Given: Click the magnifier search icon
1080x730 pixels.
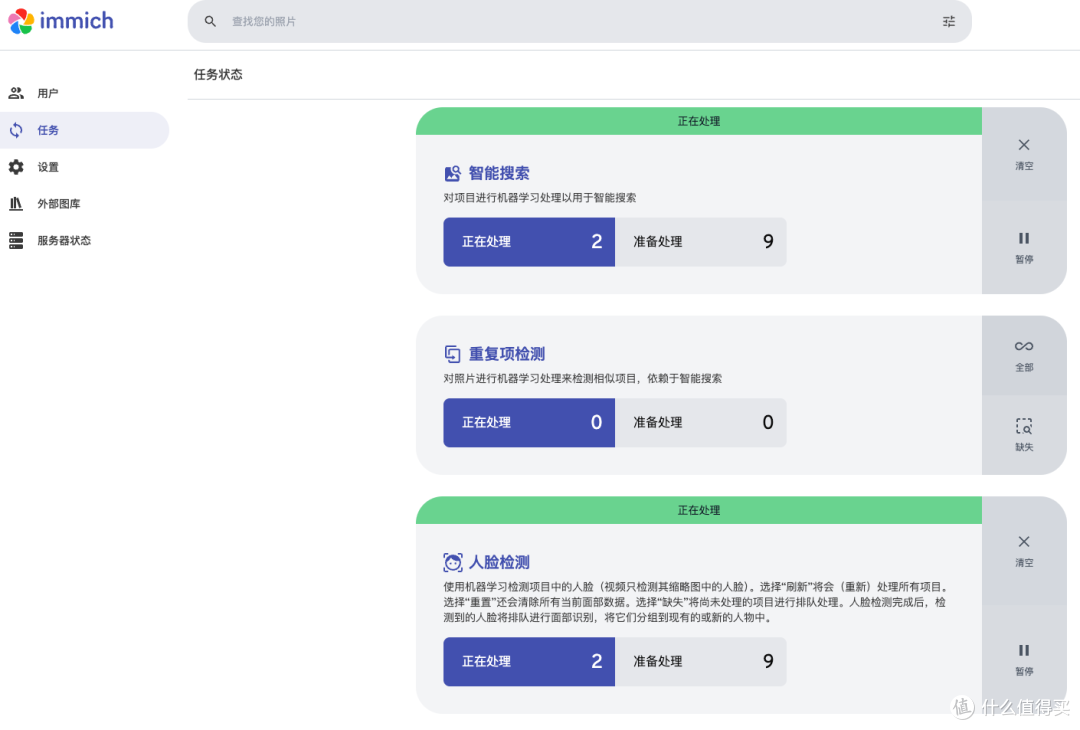Looking at the screenshot, I should [210, 21].
